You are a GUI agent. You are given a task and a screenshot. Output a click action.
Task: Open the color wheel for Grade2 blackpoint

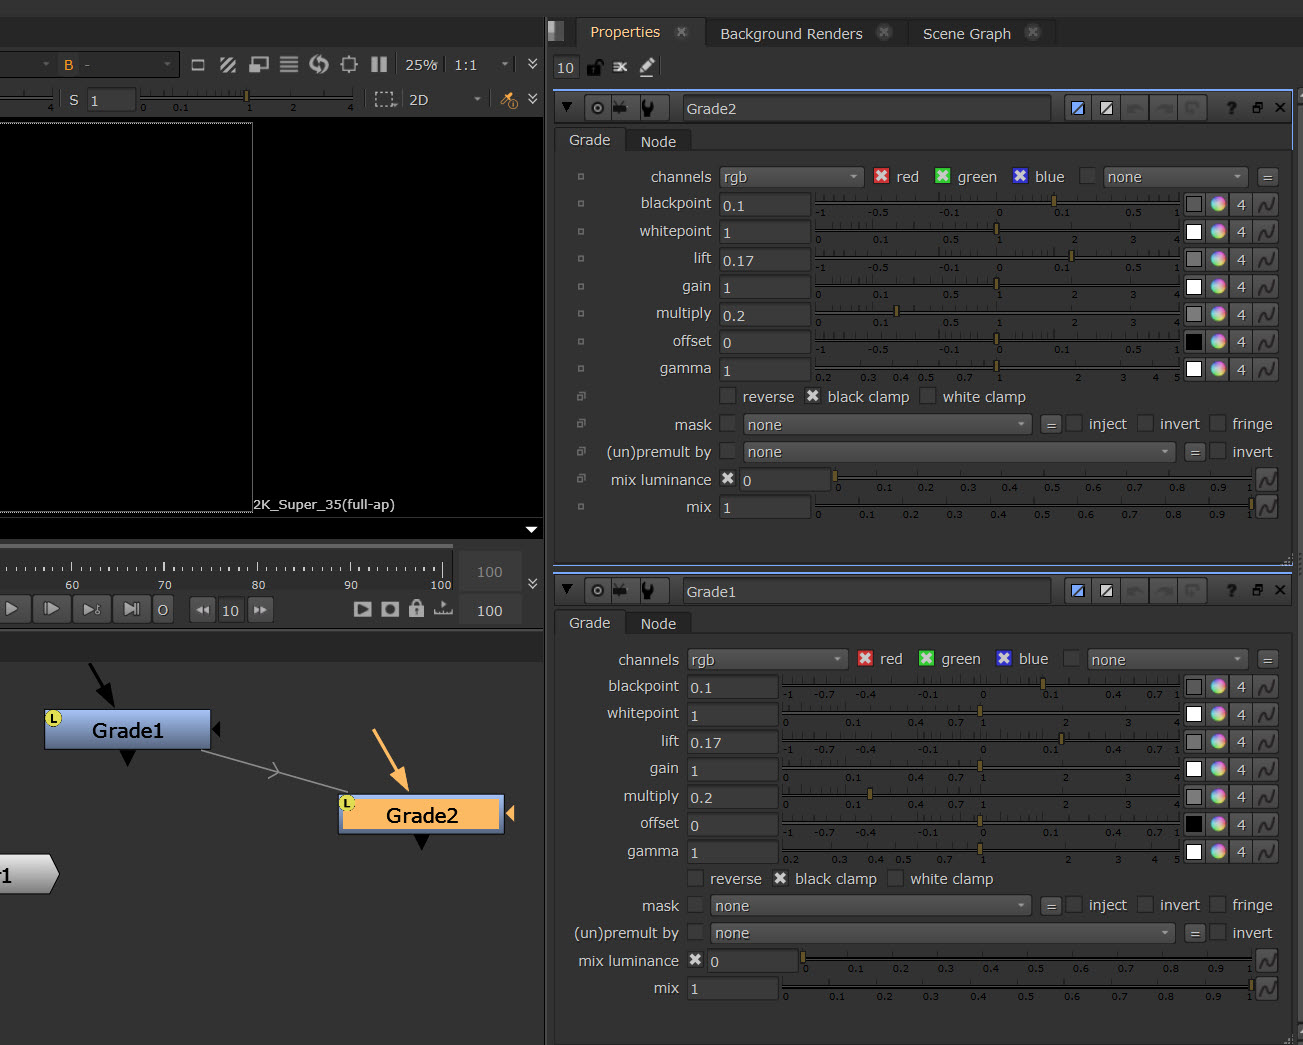1218,204
